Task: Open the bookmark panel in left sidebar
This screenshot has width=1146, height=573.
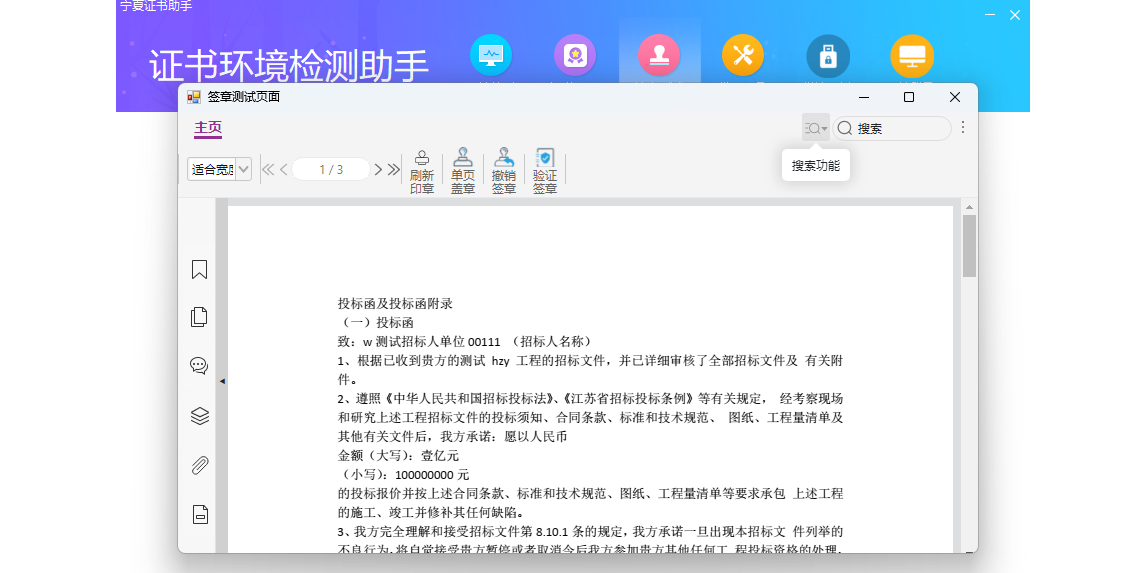Action: point(199,270)
